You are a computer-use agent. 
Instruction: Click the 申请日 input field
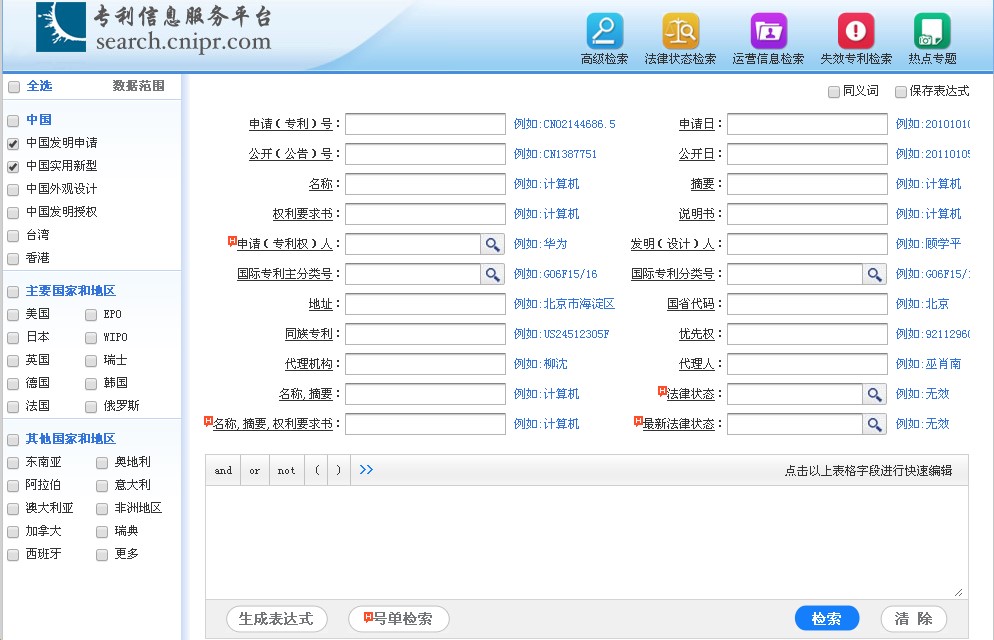click(x=807, y=124)
